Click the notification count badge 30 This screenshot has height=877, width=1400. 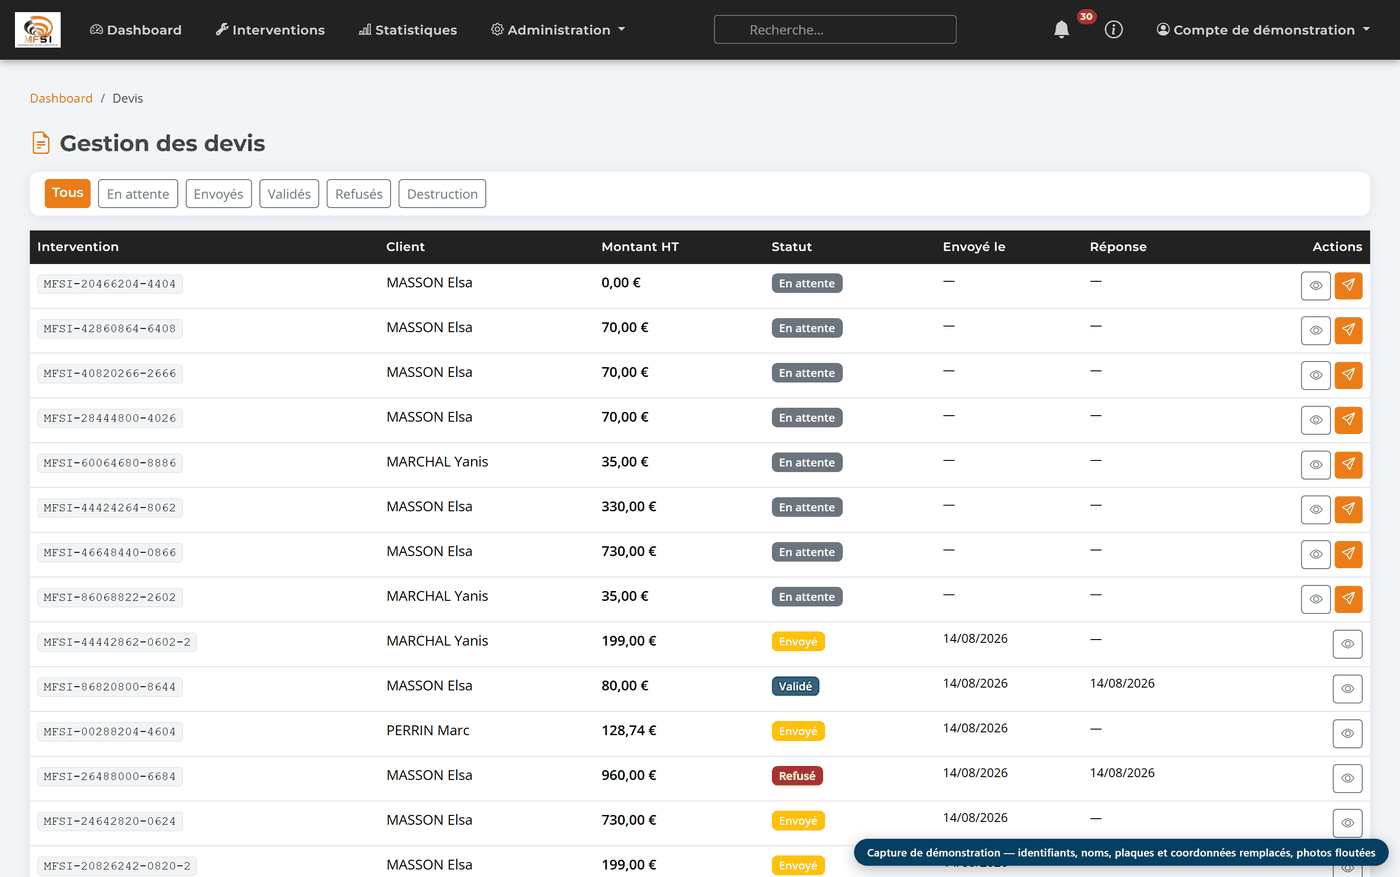pyautogui.click(x=1087, y=17)
